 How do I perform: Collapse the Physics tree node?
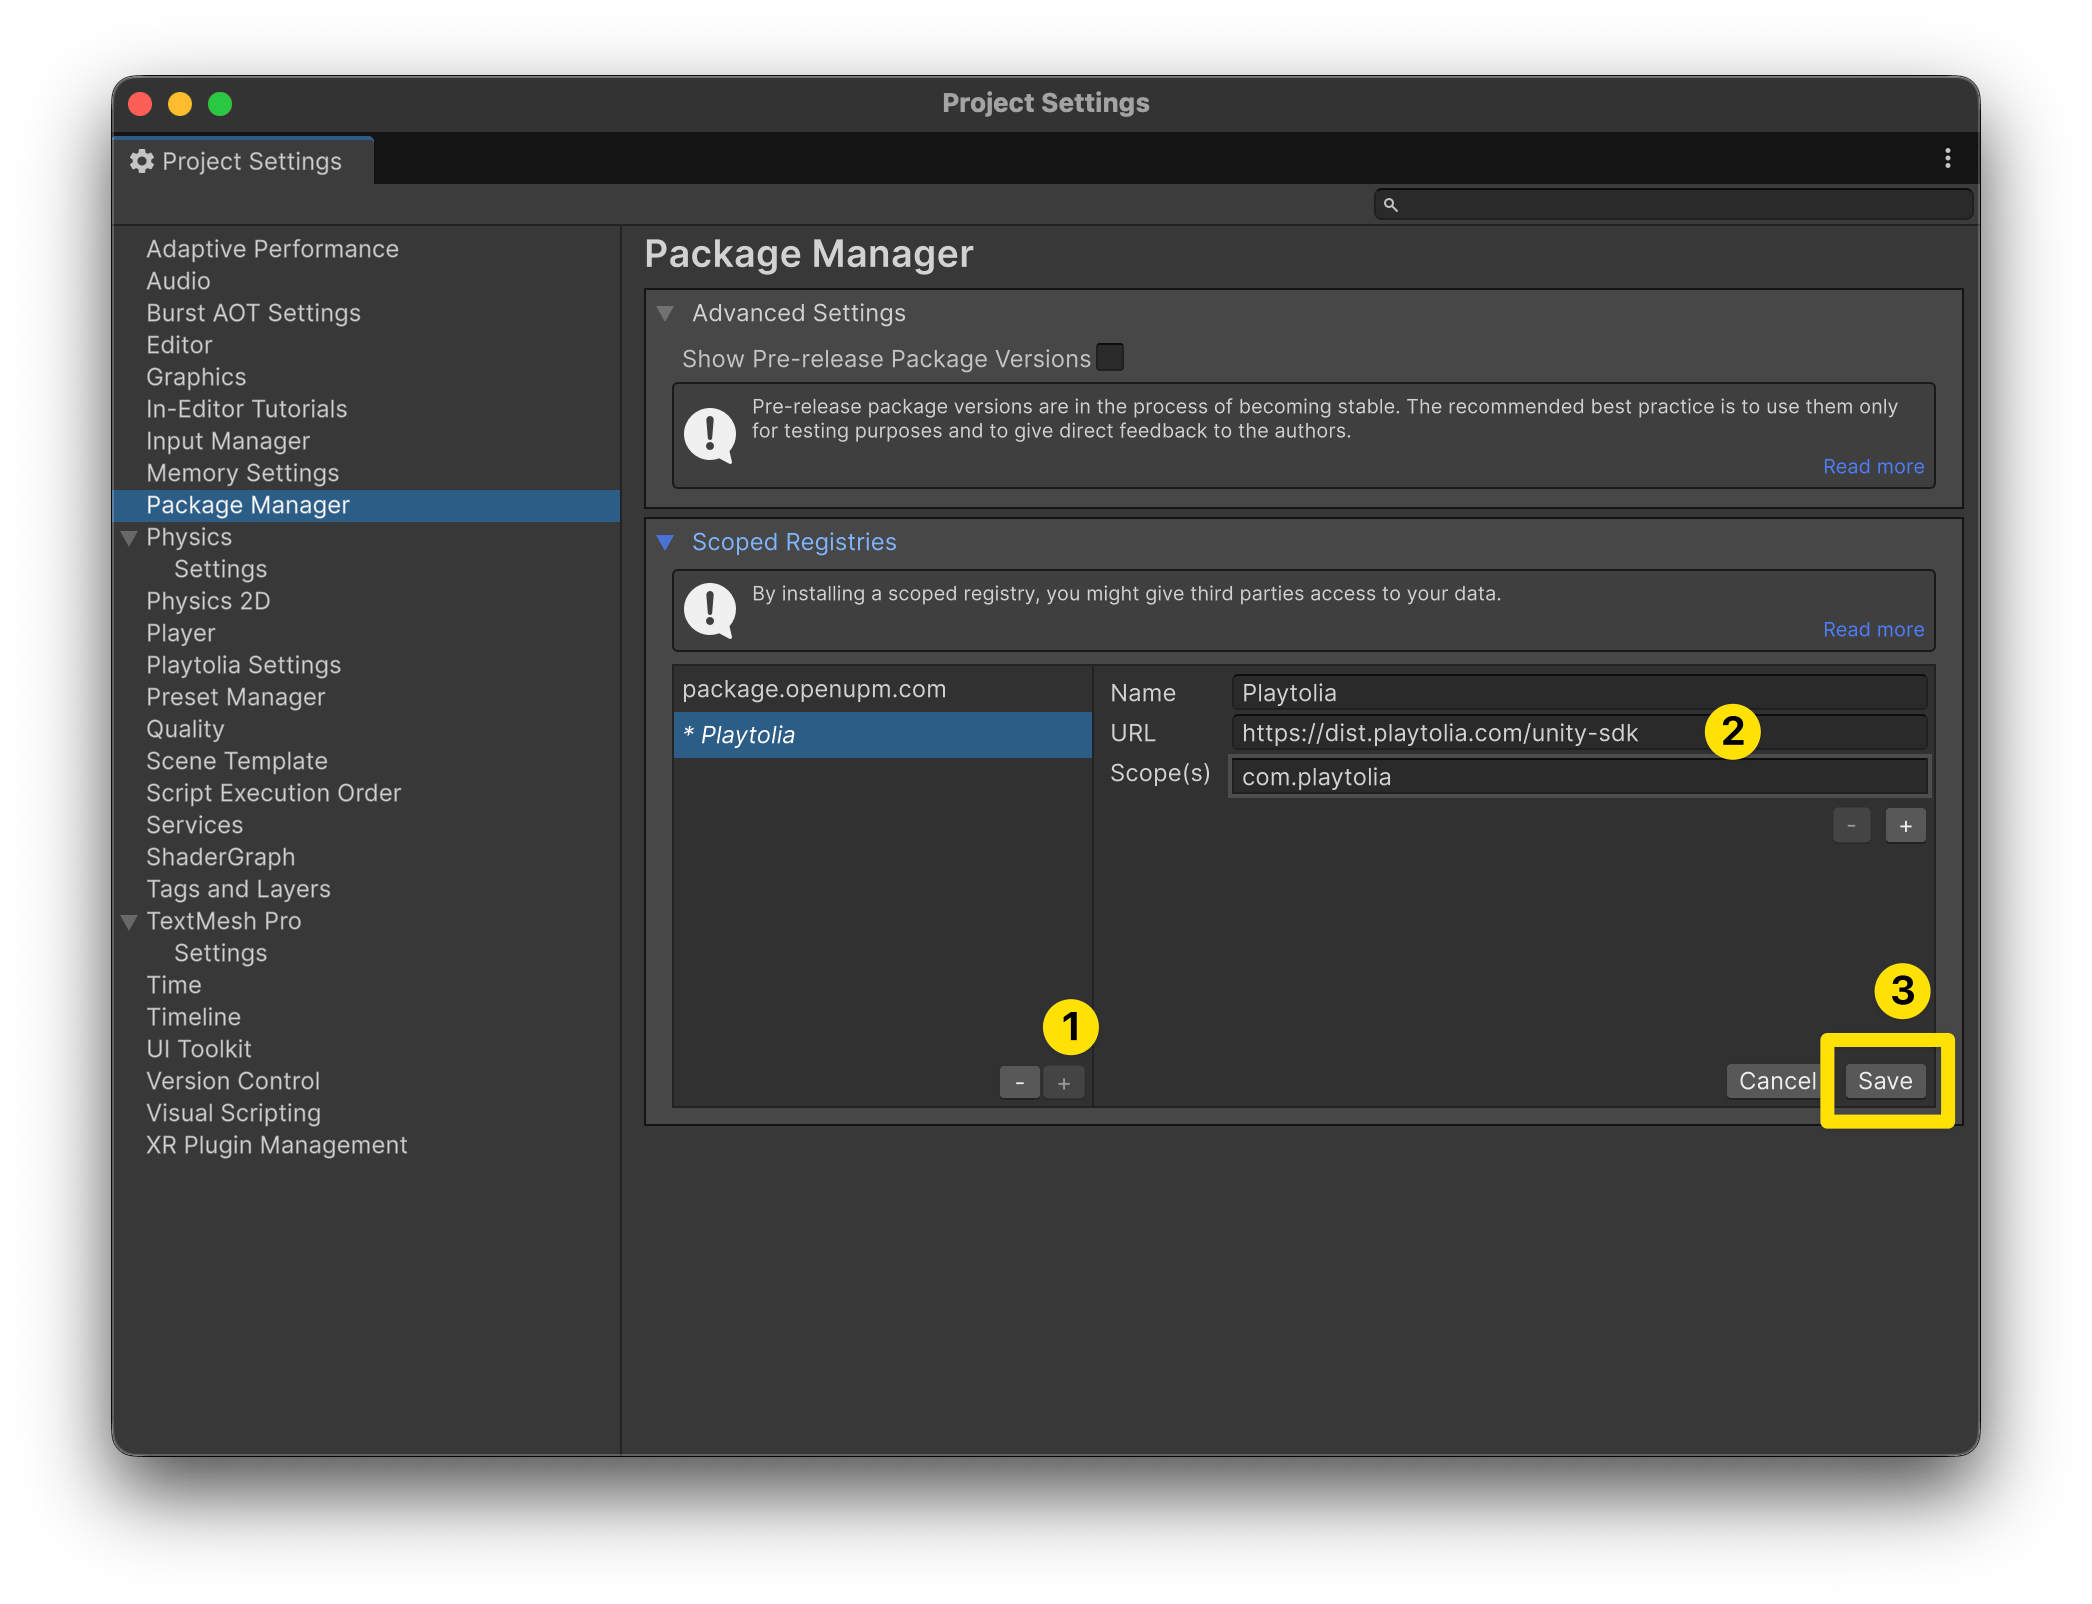(x=129, y=538)
